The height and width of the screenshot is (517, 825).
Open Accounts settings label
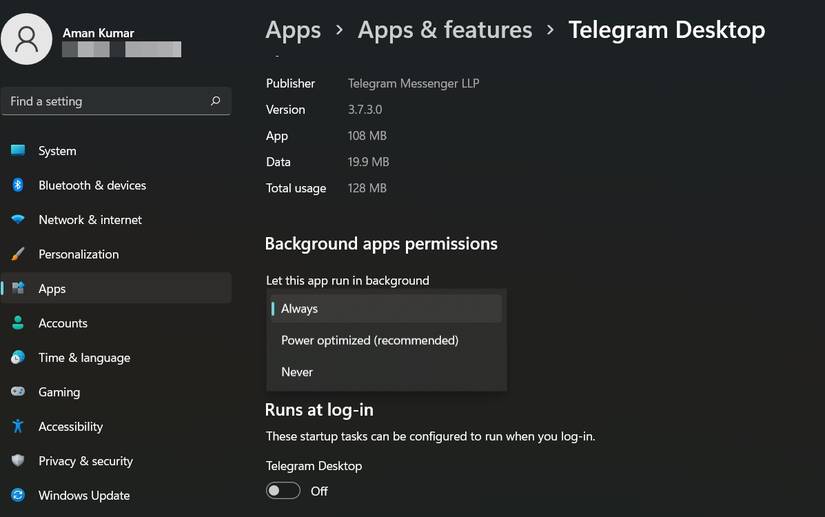pyautogui.click(x=63, y=323)
